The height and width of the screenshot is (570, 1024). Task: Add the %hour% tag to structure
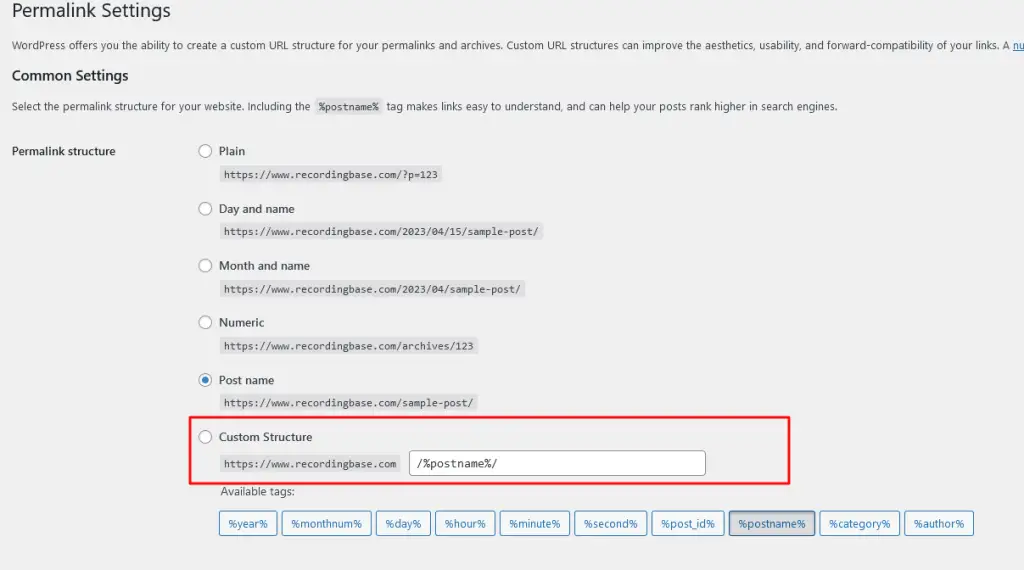[465, 524]
